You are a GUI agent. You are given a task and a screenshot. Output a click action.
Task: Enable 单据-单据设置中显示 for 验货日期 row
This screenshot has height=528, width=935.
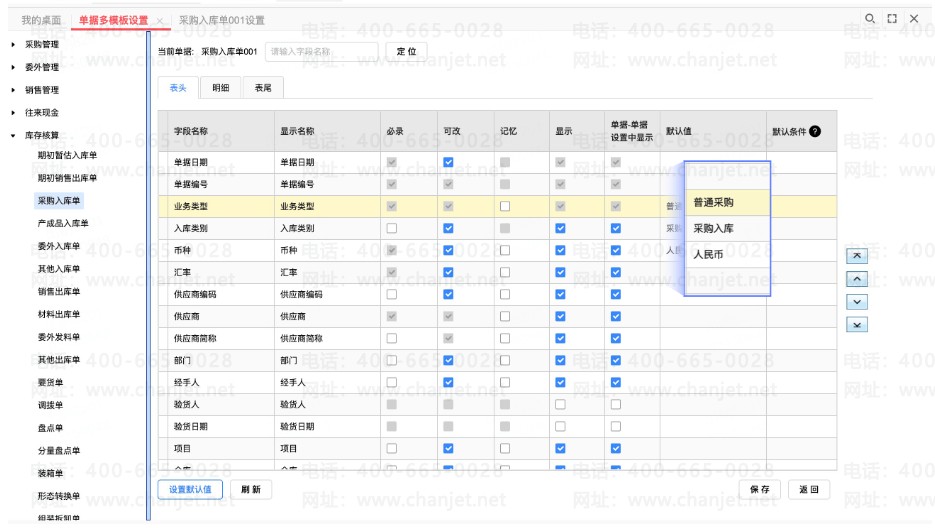coord(616,427)
